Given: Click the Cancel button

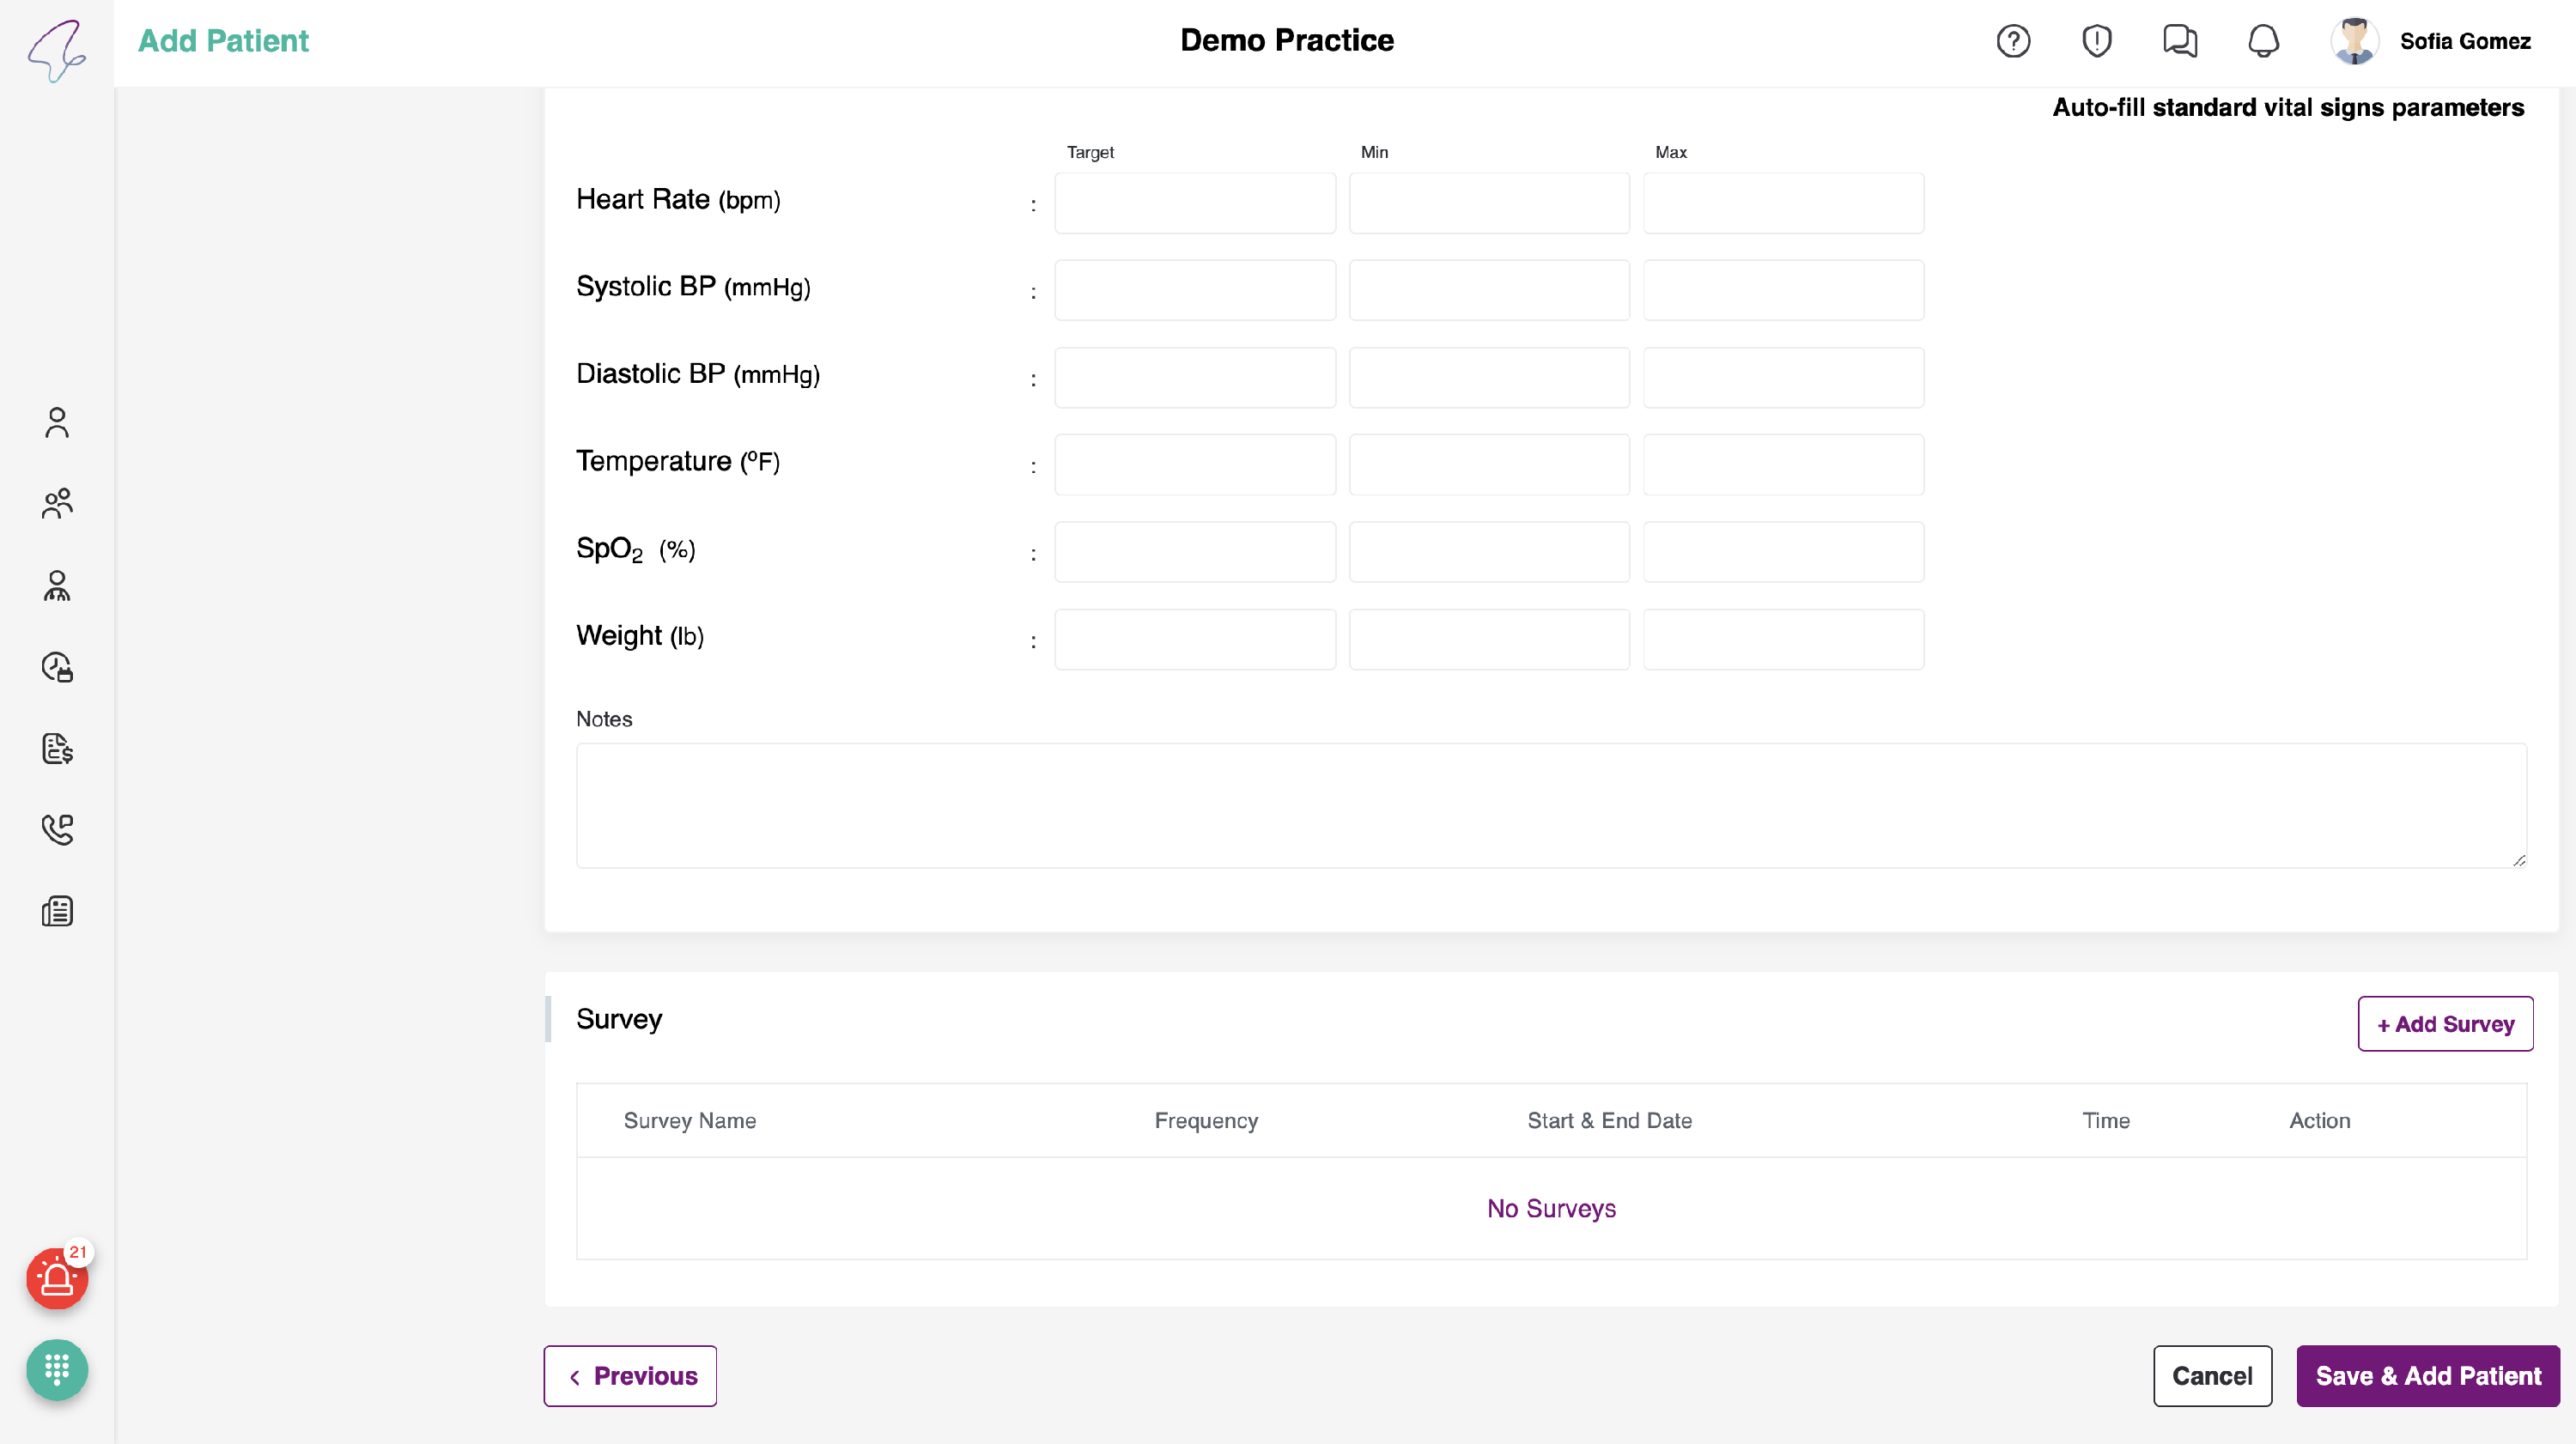Looking at the screenshot, I should click(x=2212, y=1376).
